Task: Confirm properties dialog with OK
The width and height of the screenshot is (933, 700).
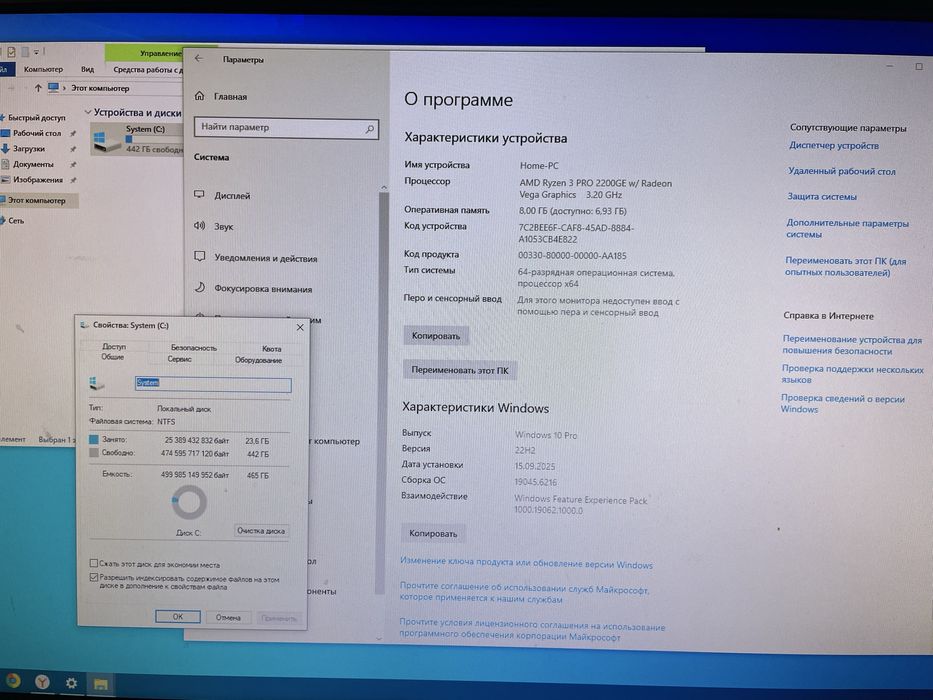Action: (x=177, y=617)
